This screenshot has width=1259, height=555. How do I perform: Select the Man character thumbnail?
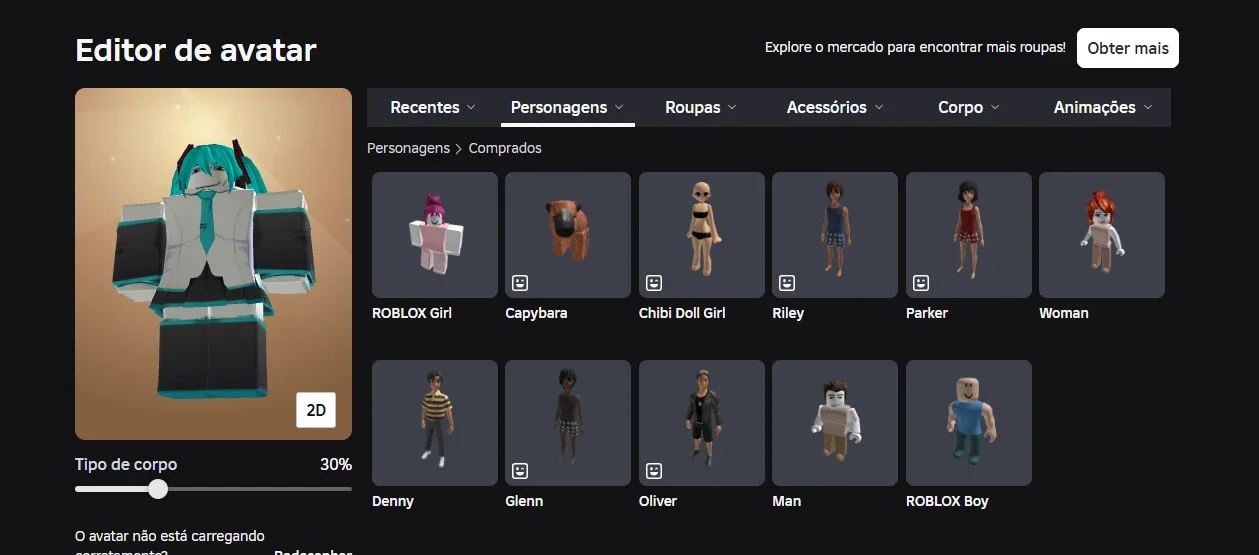[x=835, y=423]
